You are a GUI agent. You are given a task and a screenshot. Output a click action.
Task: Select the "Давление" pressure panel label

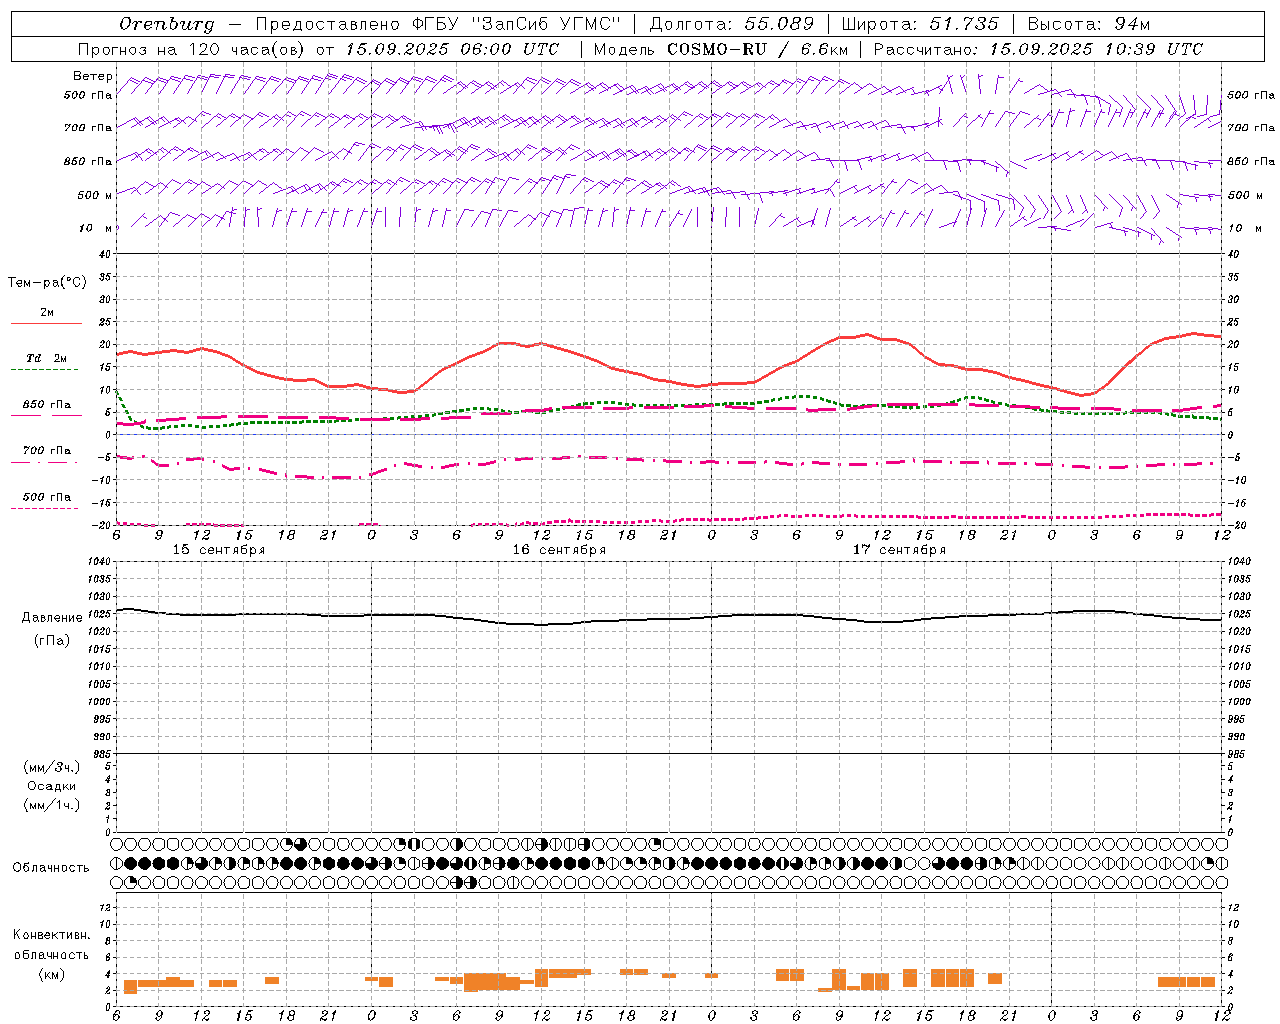coord(51,618)
